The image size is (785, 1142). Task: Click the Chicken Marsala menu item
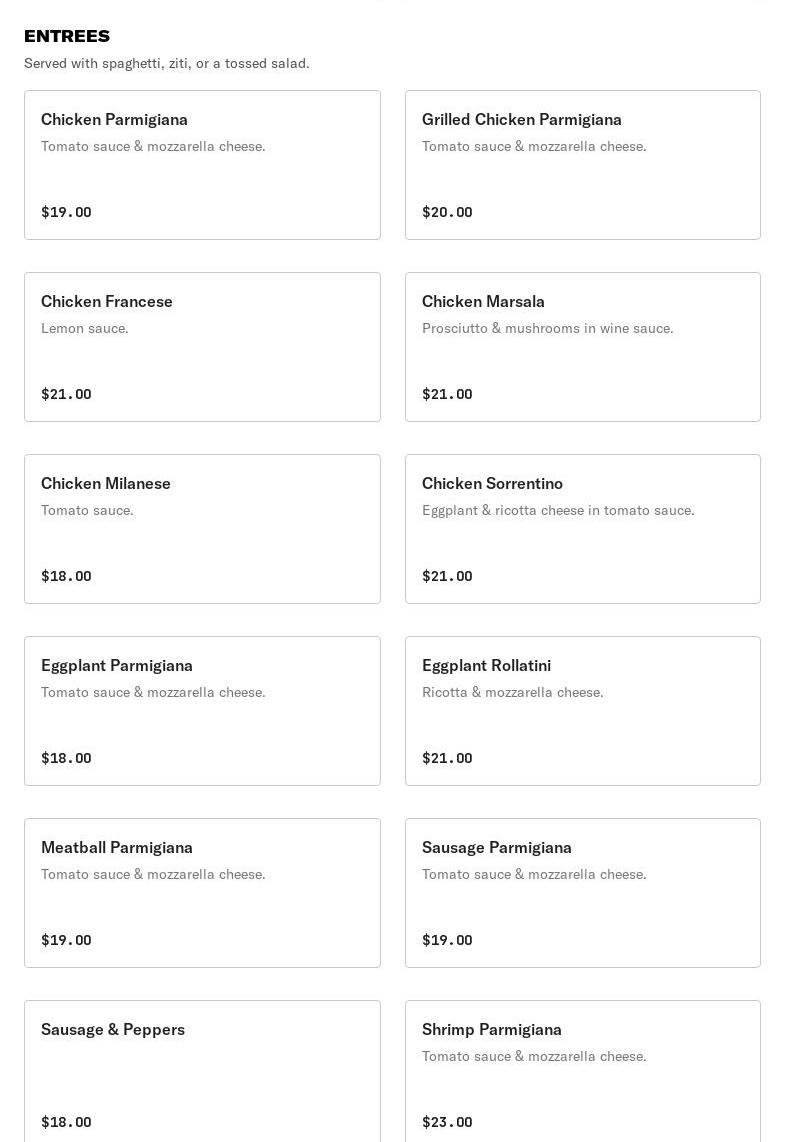[x=582, y=347]
